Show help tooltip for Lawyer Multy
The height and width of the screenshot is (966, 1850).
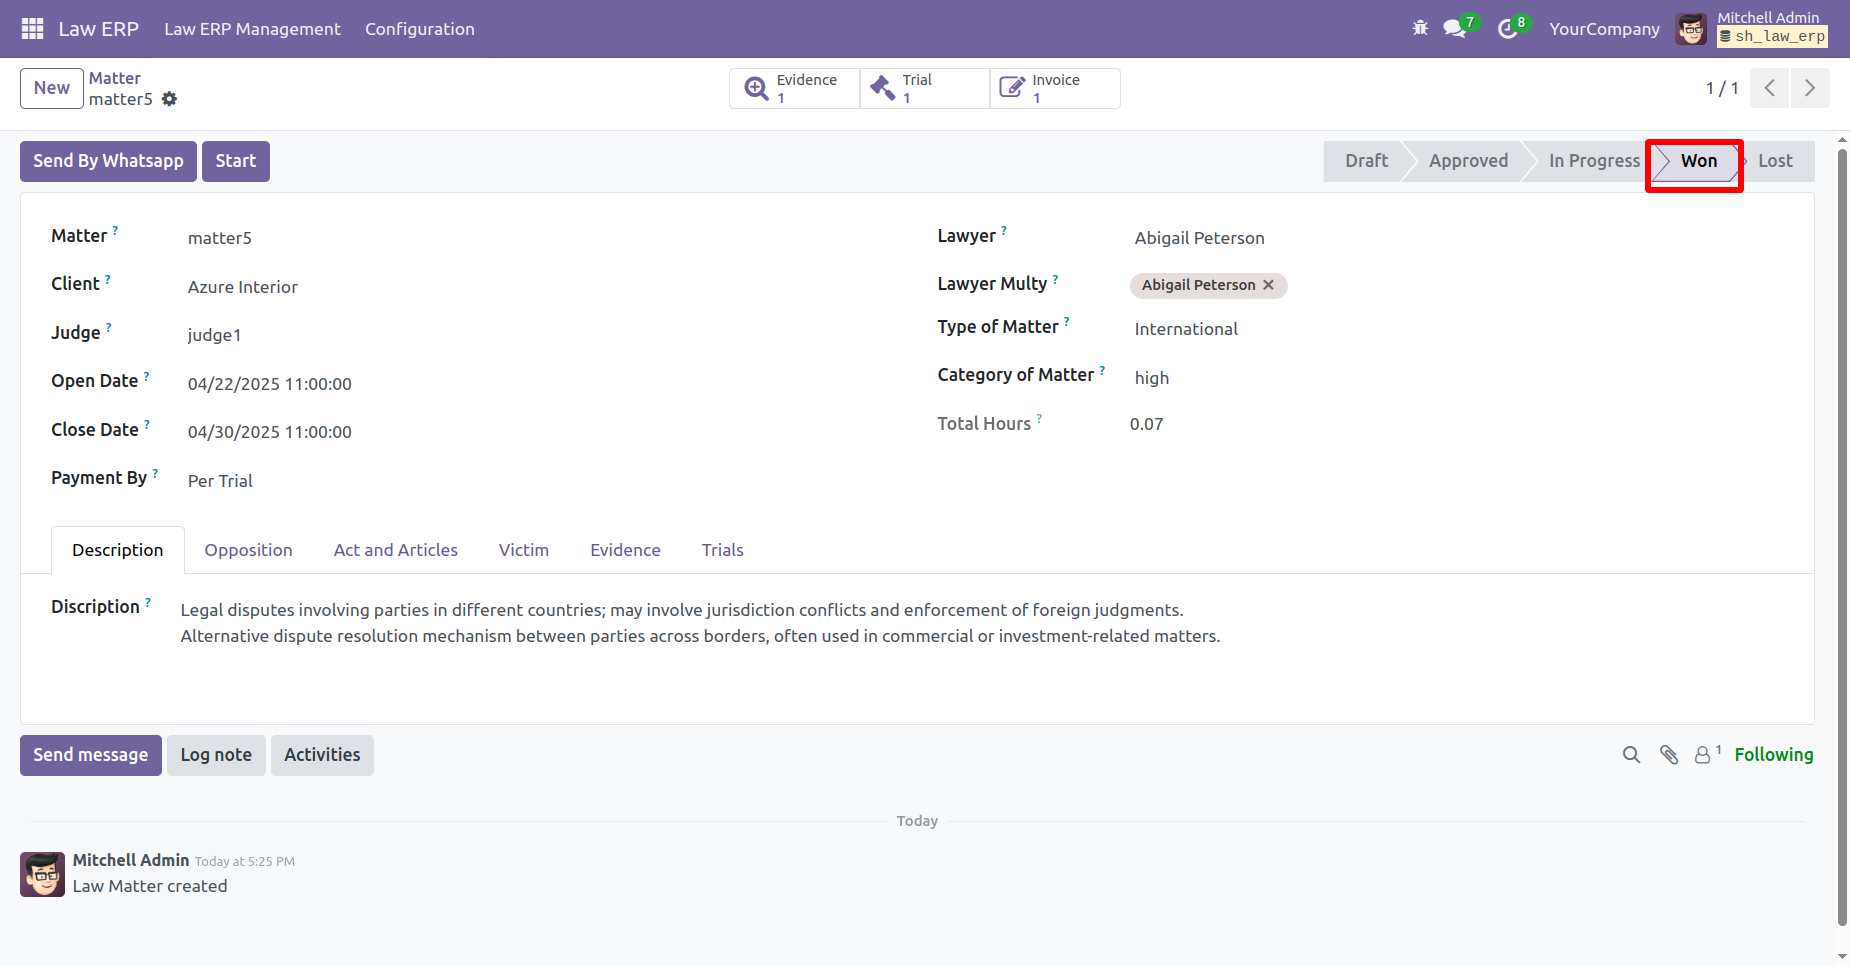coord(1055,278)
